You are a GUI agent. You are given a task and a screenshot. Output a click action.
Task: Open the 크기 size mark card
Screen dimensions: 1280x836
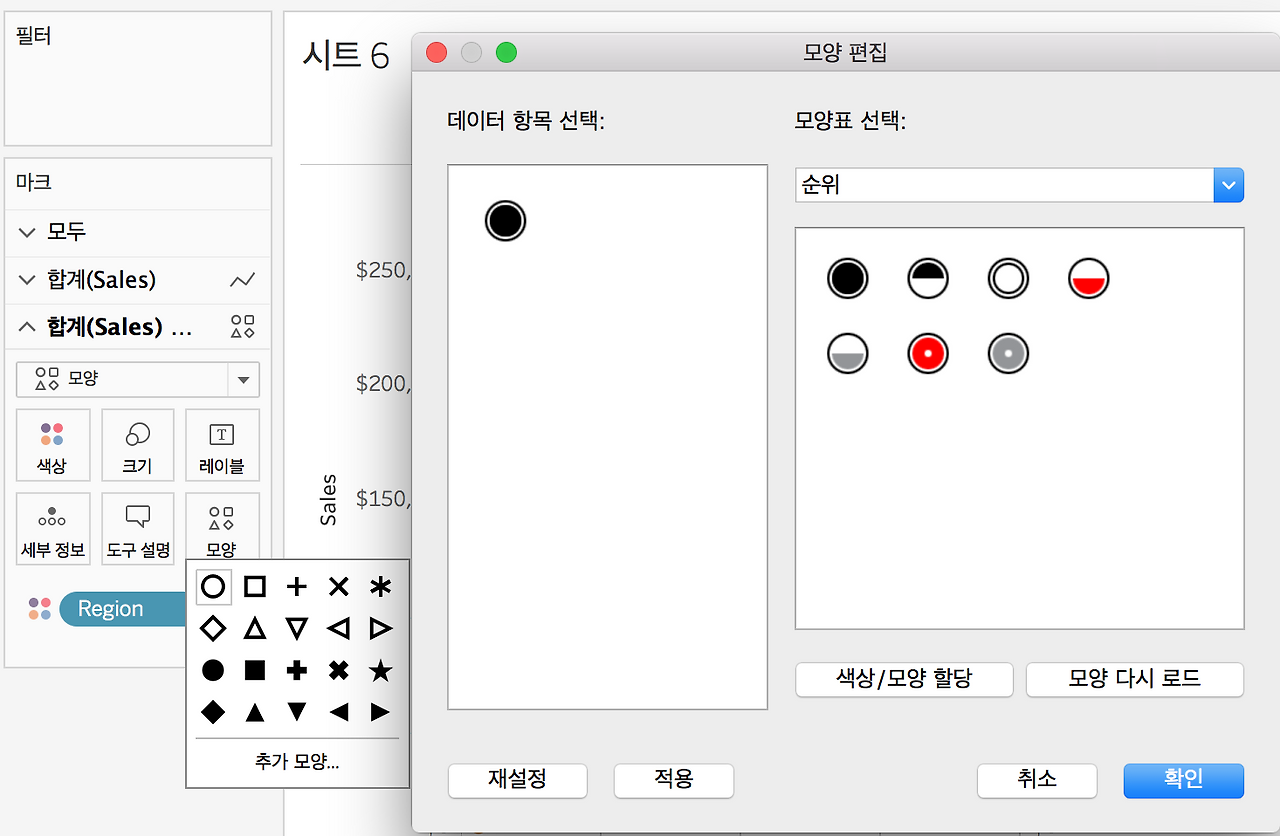tap(138, 445)
